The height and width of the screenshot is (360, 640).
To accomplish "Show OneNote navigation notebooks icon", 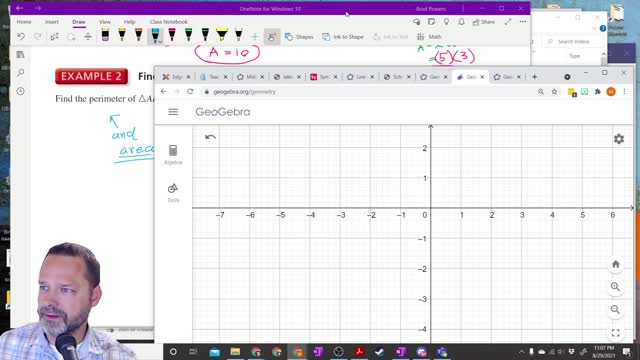I will pyautogui.click(x=20, y=54).
